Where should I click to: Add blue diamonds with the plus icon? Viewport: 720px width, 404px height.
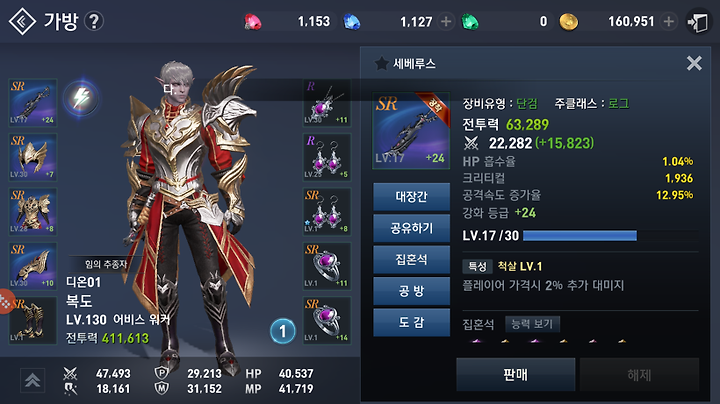[x=445, y=22]
